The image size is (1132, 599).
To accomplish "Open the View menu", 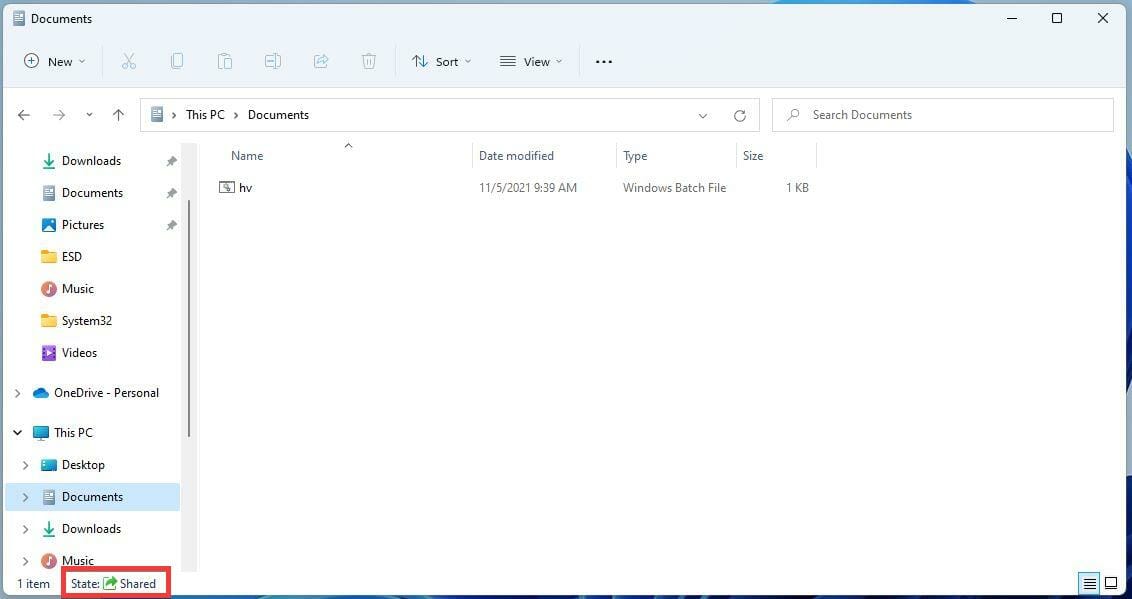I will tap(531, 61).
